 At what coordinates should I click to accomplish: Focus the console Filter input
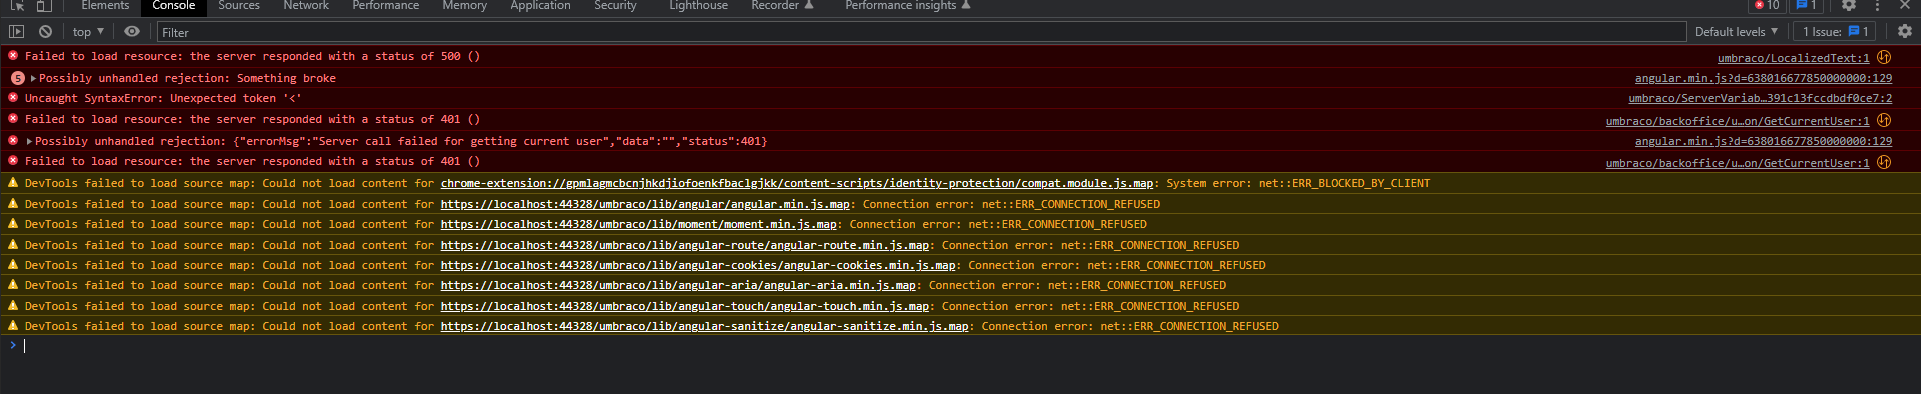[921, 32]
